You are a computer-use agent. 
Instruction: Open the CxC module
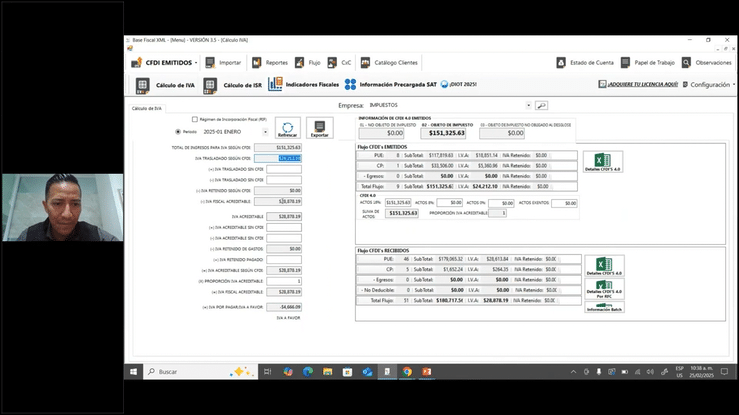(339, 63)
